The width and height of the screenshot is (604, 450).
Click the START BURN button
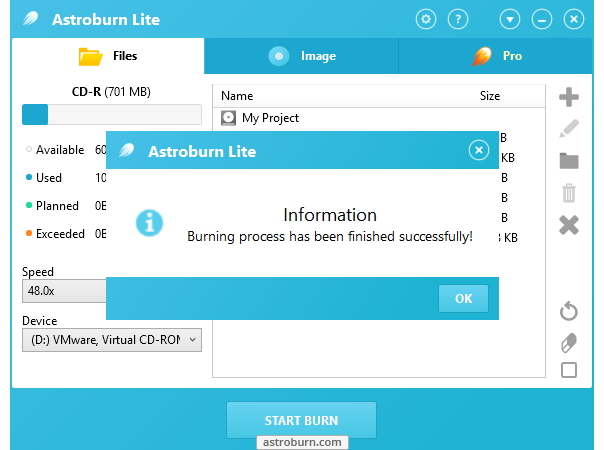(x=301, y=420)
